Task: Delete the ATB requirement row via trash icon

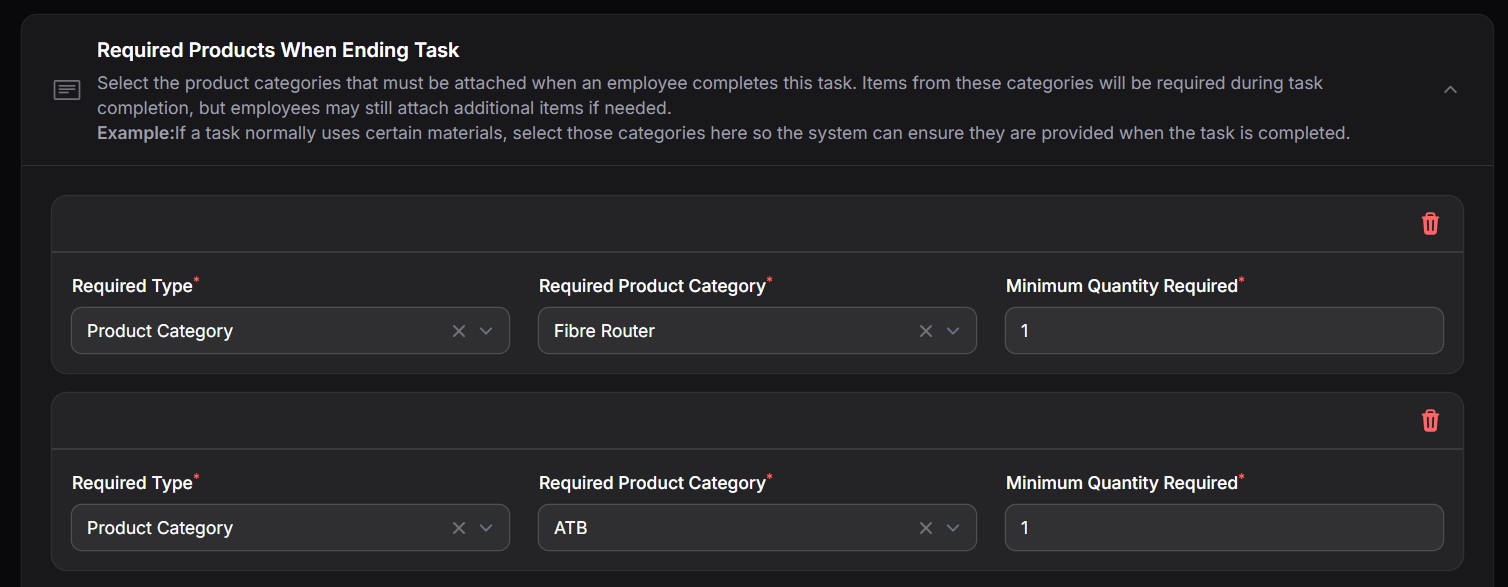Action: [x=1430, y=421]
